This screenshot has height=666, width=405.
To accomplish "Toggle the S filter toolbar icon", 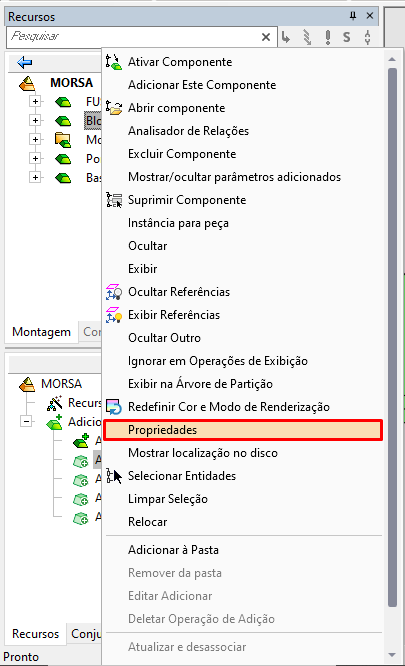I will click(x=347, y=37).
